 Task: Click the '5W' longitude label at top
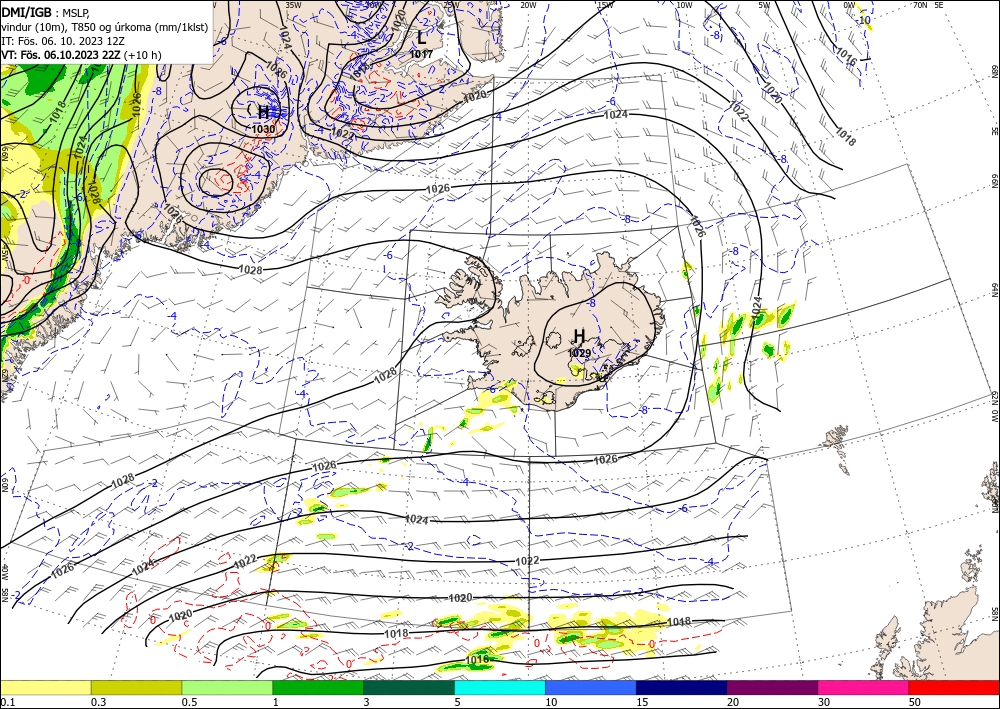coord(765,5)
